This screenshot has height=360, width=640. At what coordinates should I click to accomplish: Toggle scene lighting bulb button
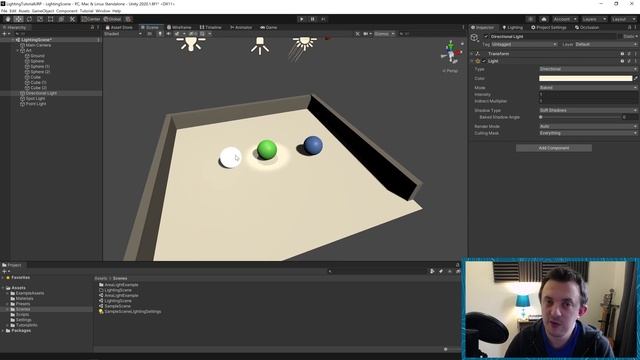coord(160,34)
